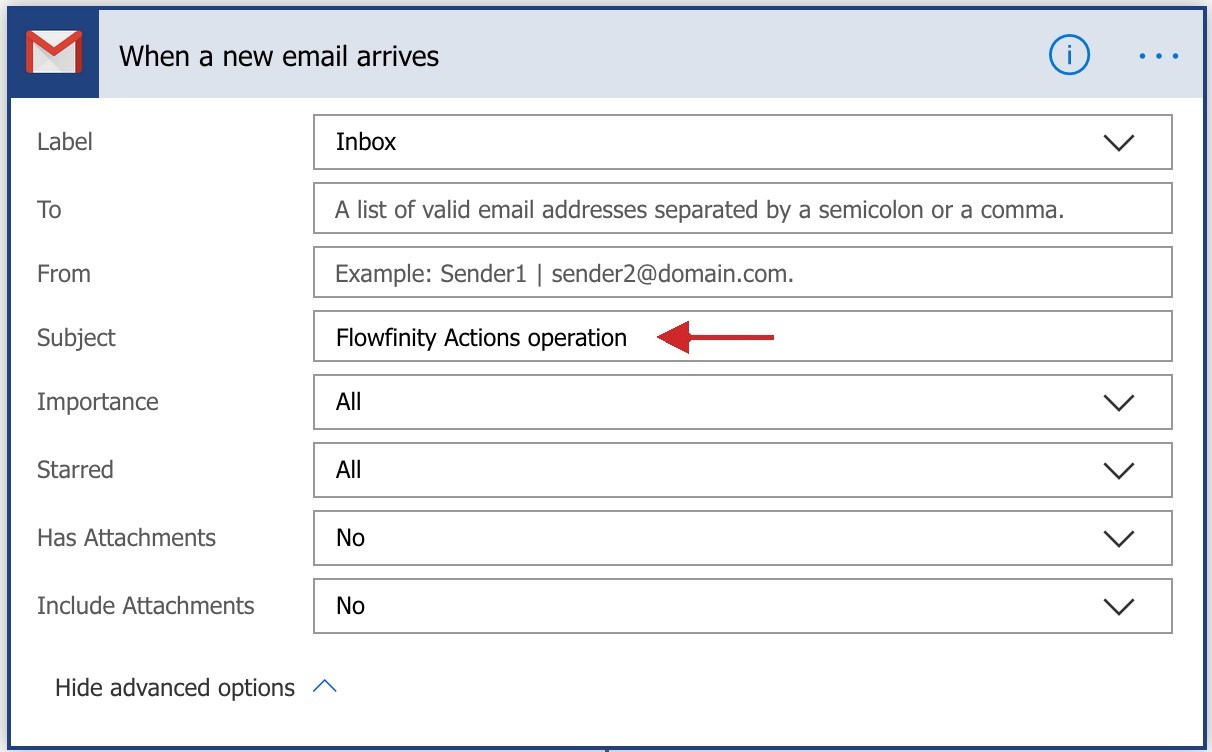The width and height of the screenshot is (1212, 752).
Task: Open the three-dot more options menu
Action: (x=1159, y=56)
